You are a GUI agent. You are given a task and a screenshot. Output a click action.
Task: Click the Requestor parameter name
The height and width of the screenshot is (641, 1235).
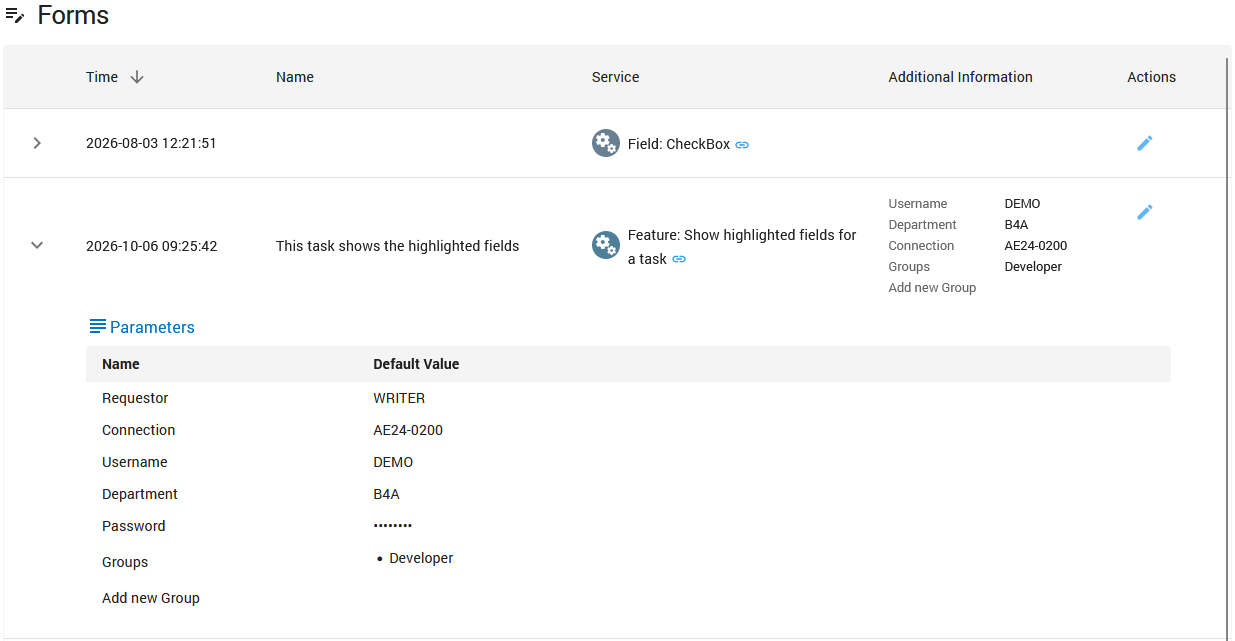[x=135, y=398]
